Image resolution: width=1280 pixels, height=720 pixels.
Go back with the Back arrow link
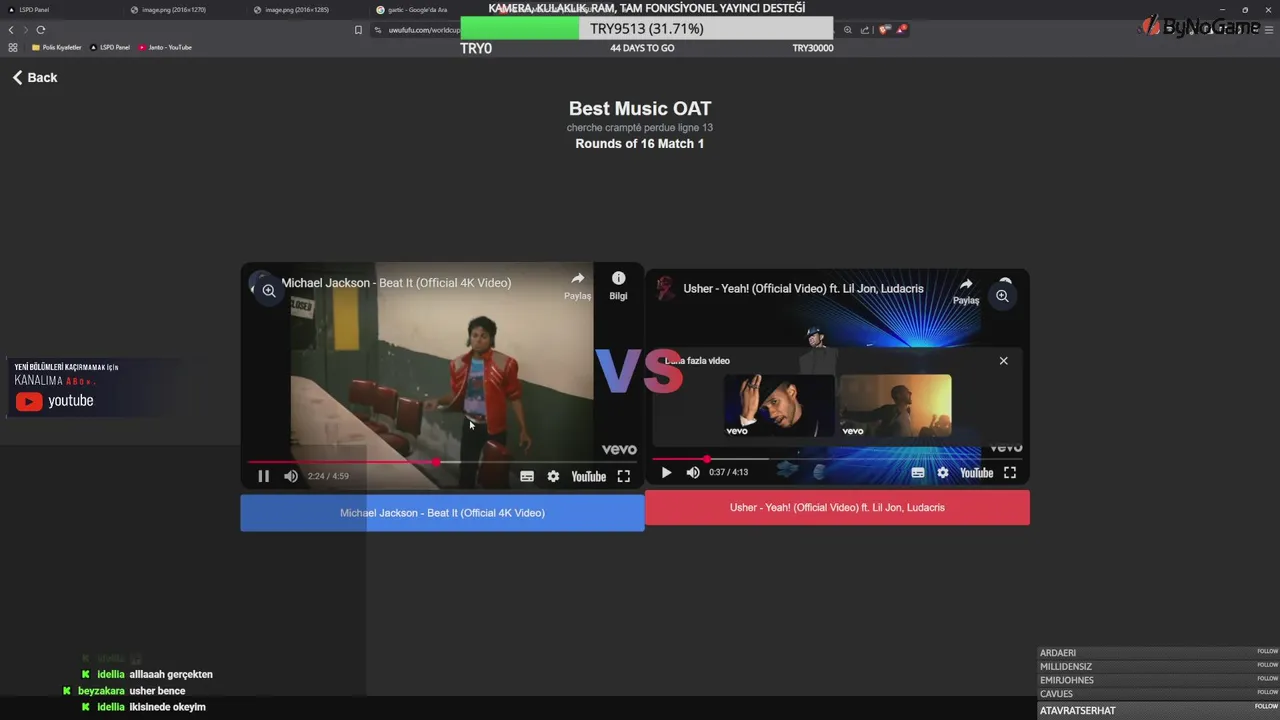pos(35,77)
